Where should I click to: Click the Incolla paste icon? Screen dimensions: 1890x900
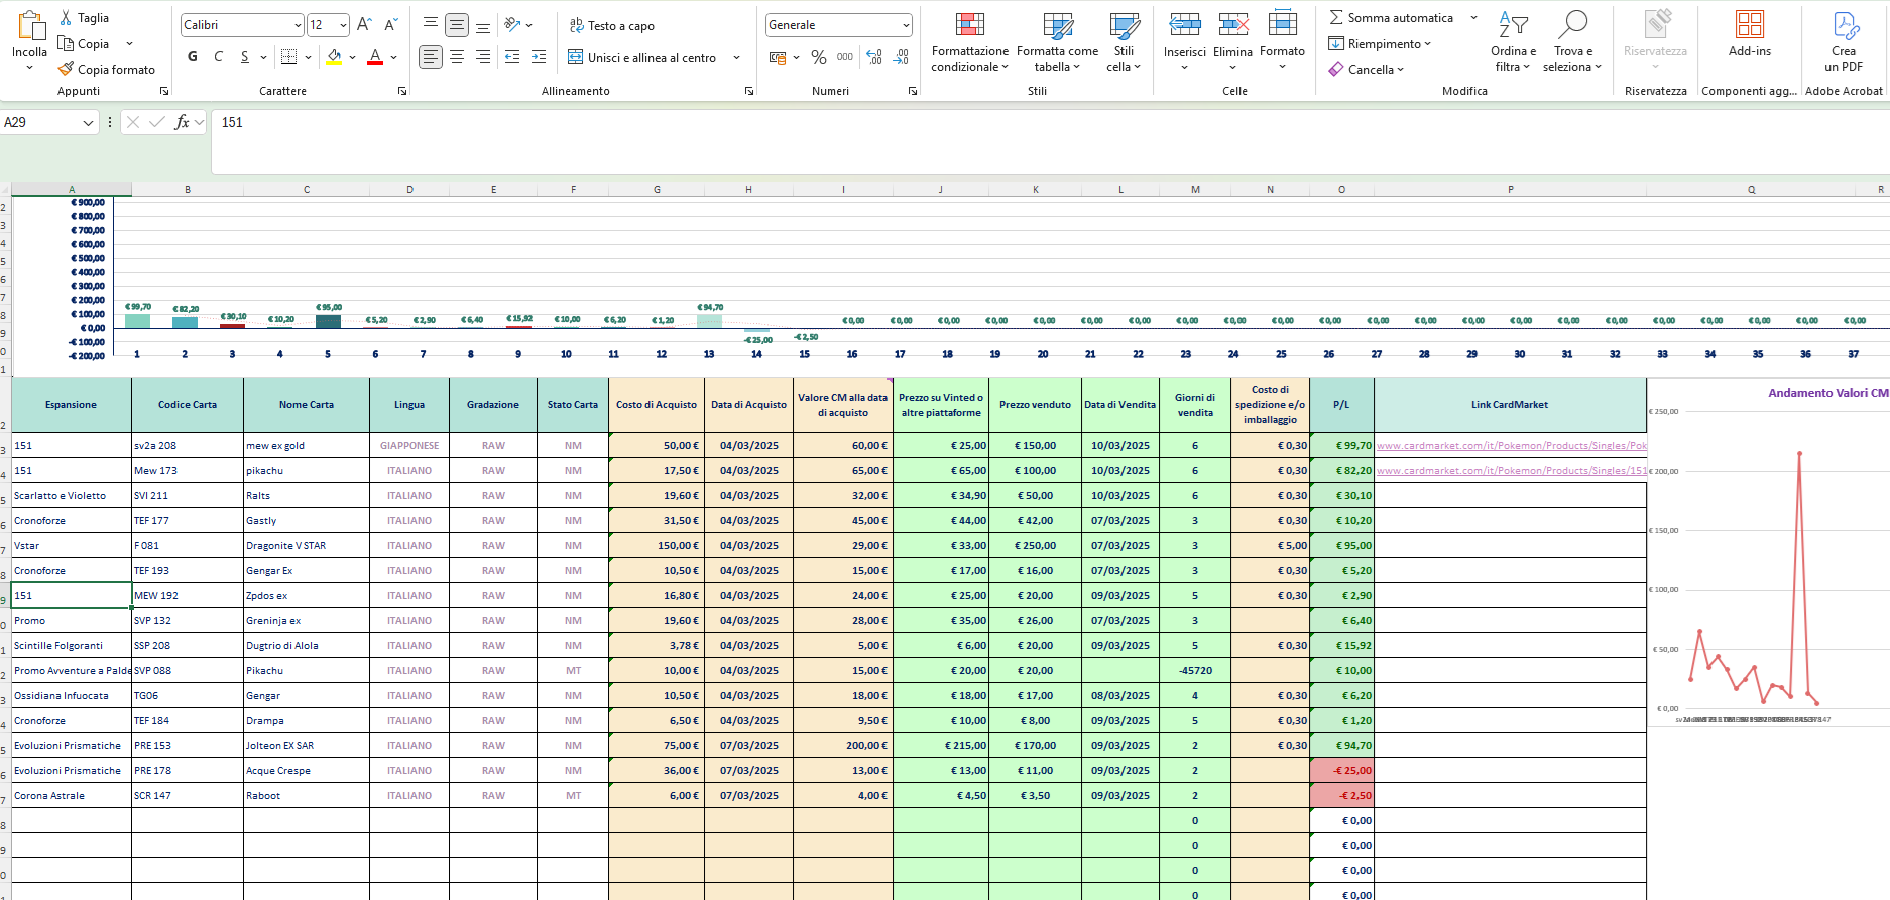pyautogui.click(x=30, y=25)
